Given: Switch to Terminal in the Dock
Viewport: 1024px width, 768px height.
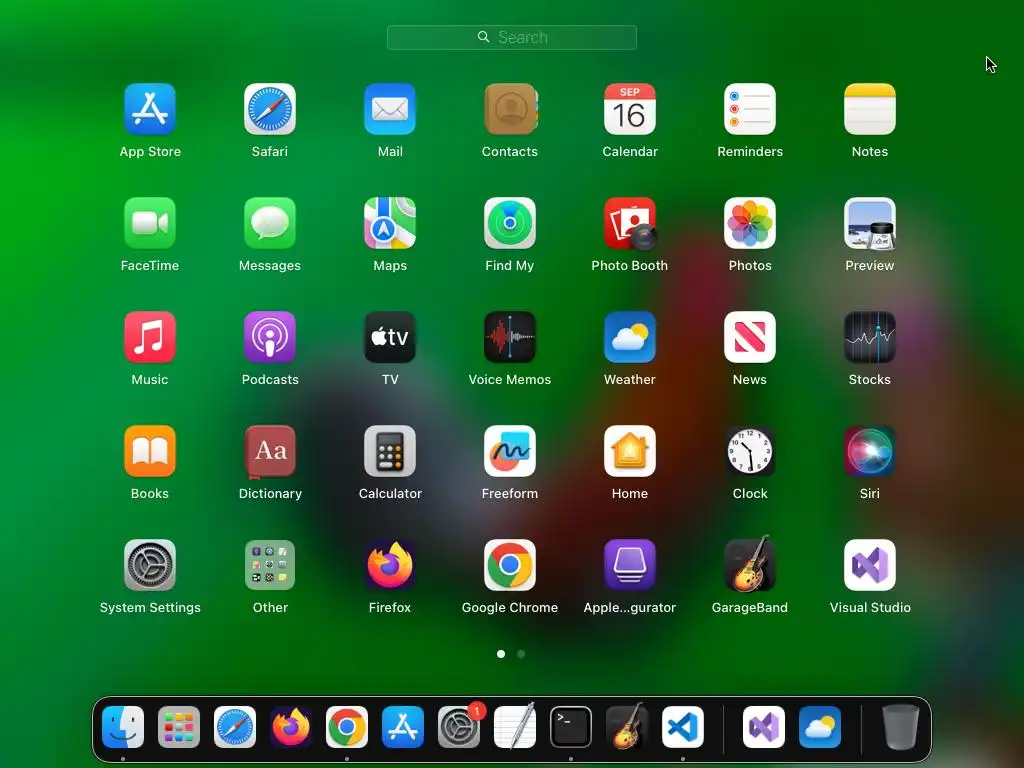Looking at the screenshot, I should (x=571, y=727).
